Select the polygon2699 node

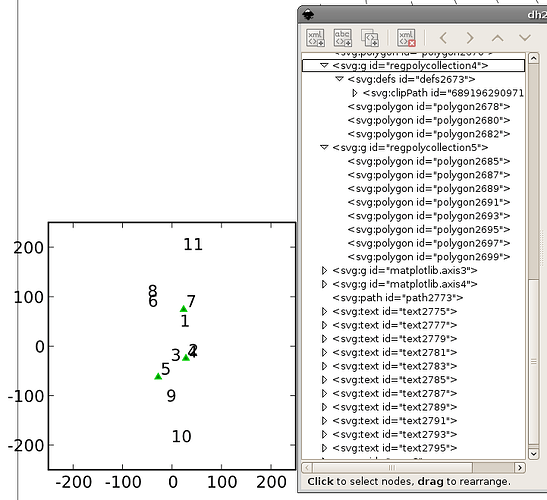[429, 257]
